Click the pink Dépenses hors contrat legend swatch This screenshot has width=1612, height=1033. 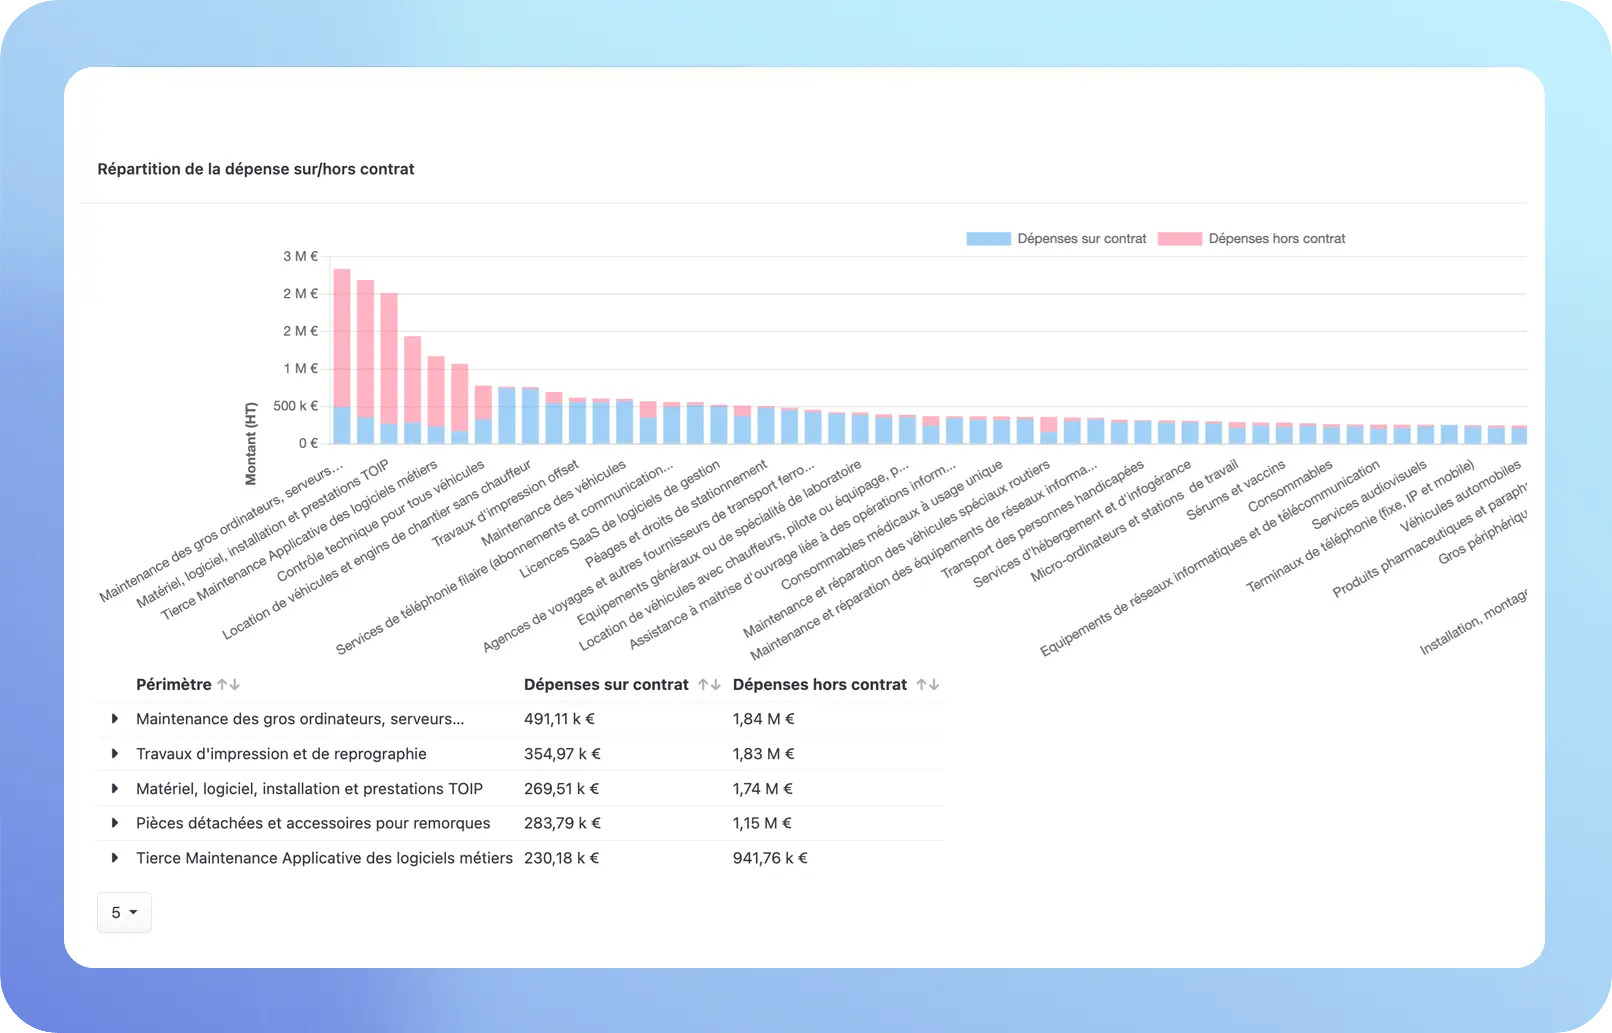[x=1179, y=239]
